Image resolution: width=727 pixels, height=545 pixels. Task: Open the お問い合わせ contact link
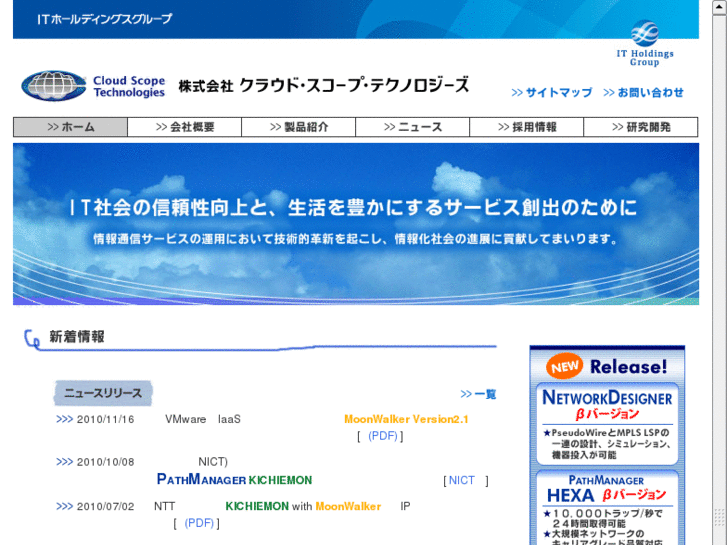pyautogui.click(x=644, y=93)
